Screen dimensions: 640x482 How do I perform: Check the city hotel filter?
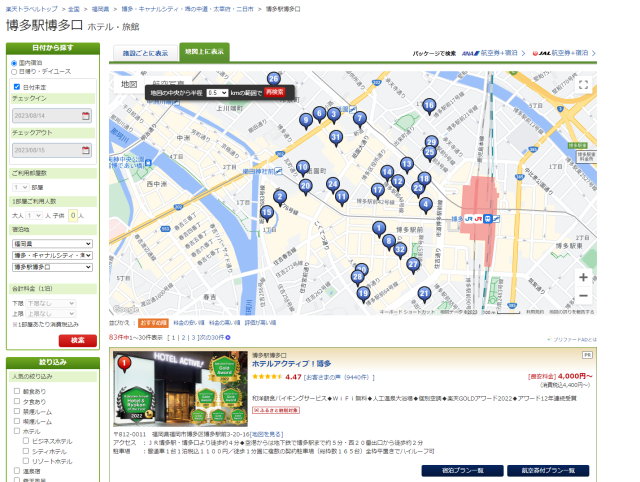tap(26, 451)
